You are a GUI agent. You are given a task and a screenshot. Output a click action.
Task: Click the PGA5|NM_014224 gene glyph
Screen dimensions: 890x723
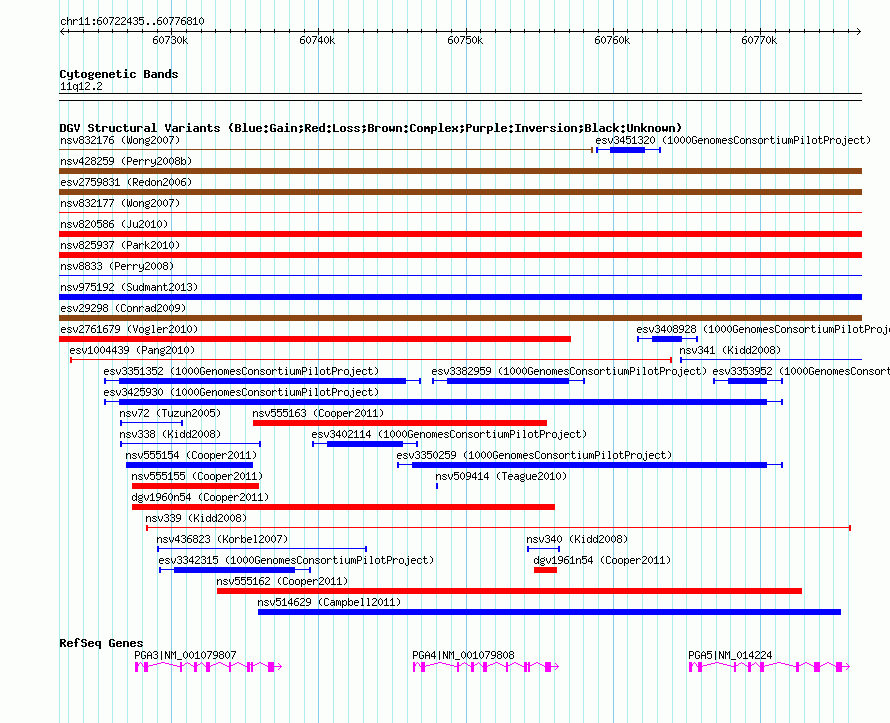click(x=769, y=667)
